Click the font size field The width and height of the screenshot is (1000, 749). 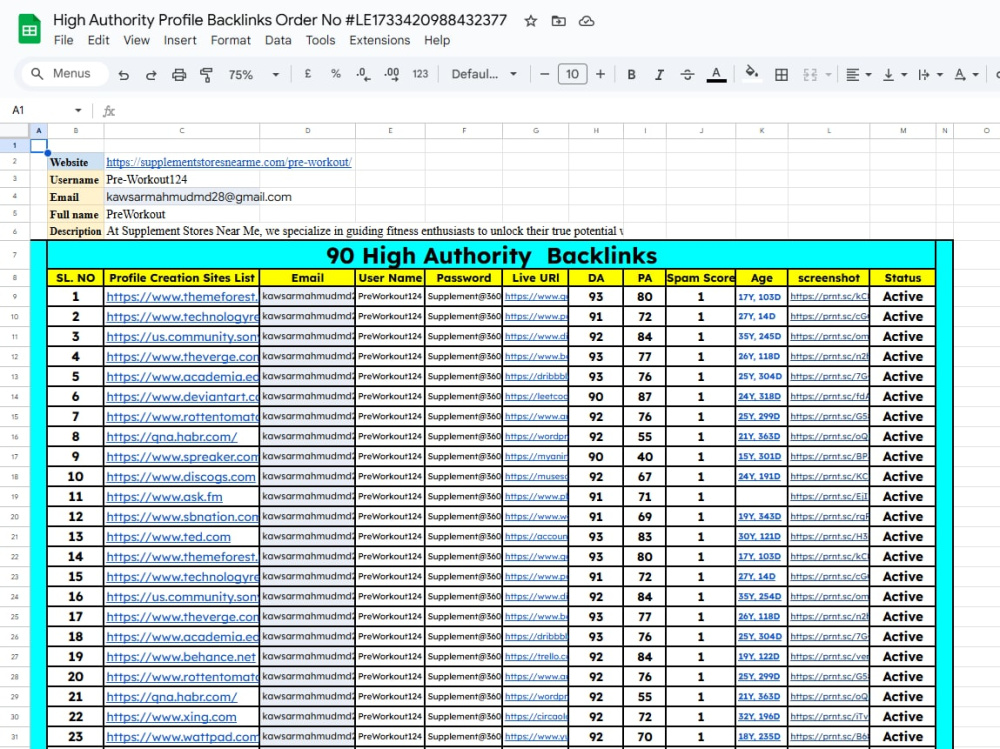coord(572,74)
